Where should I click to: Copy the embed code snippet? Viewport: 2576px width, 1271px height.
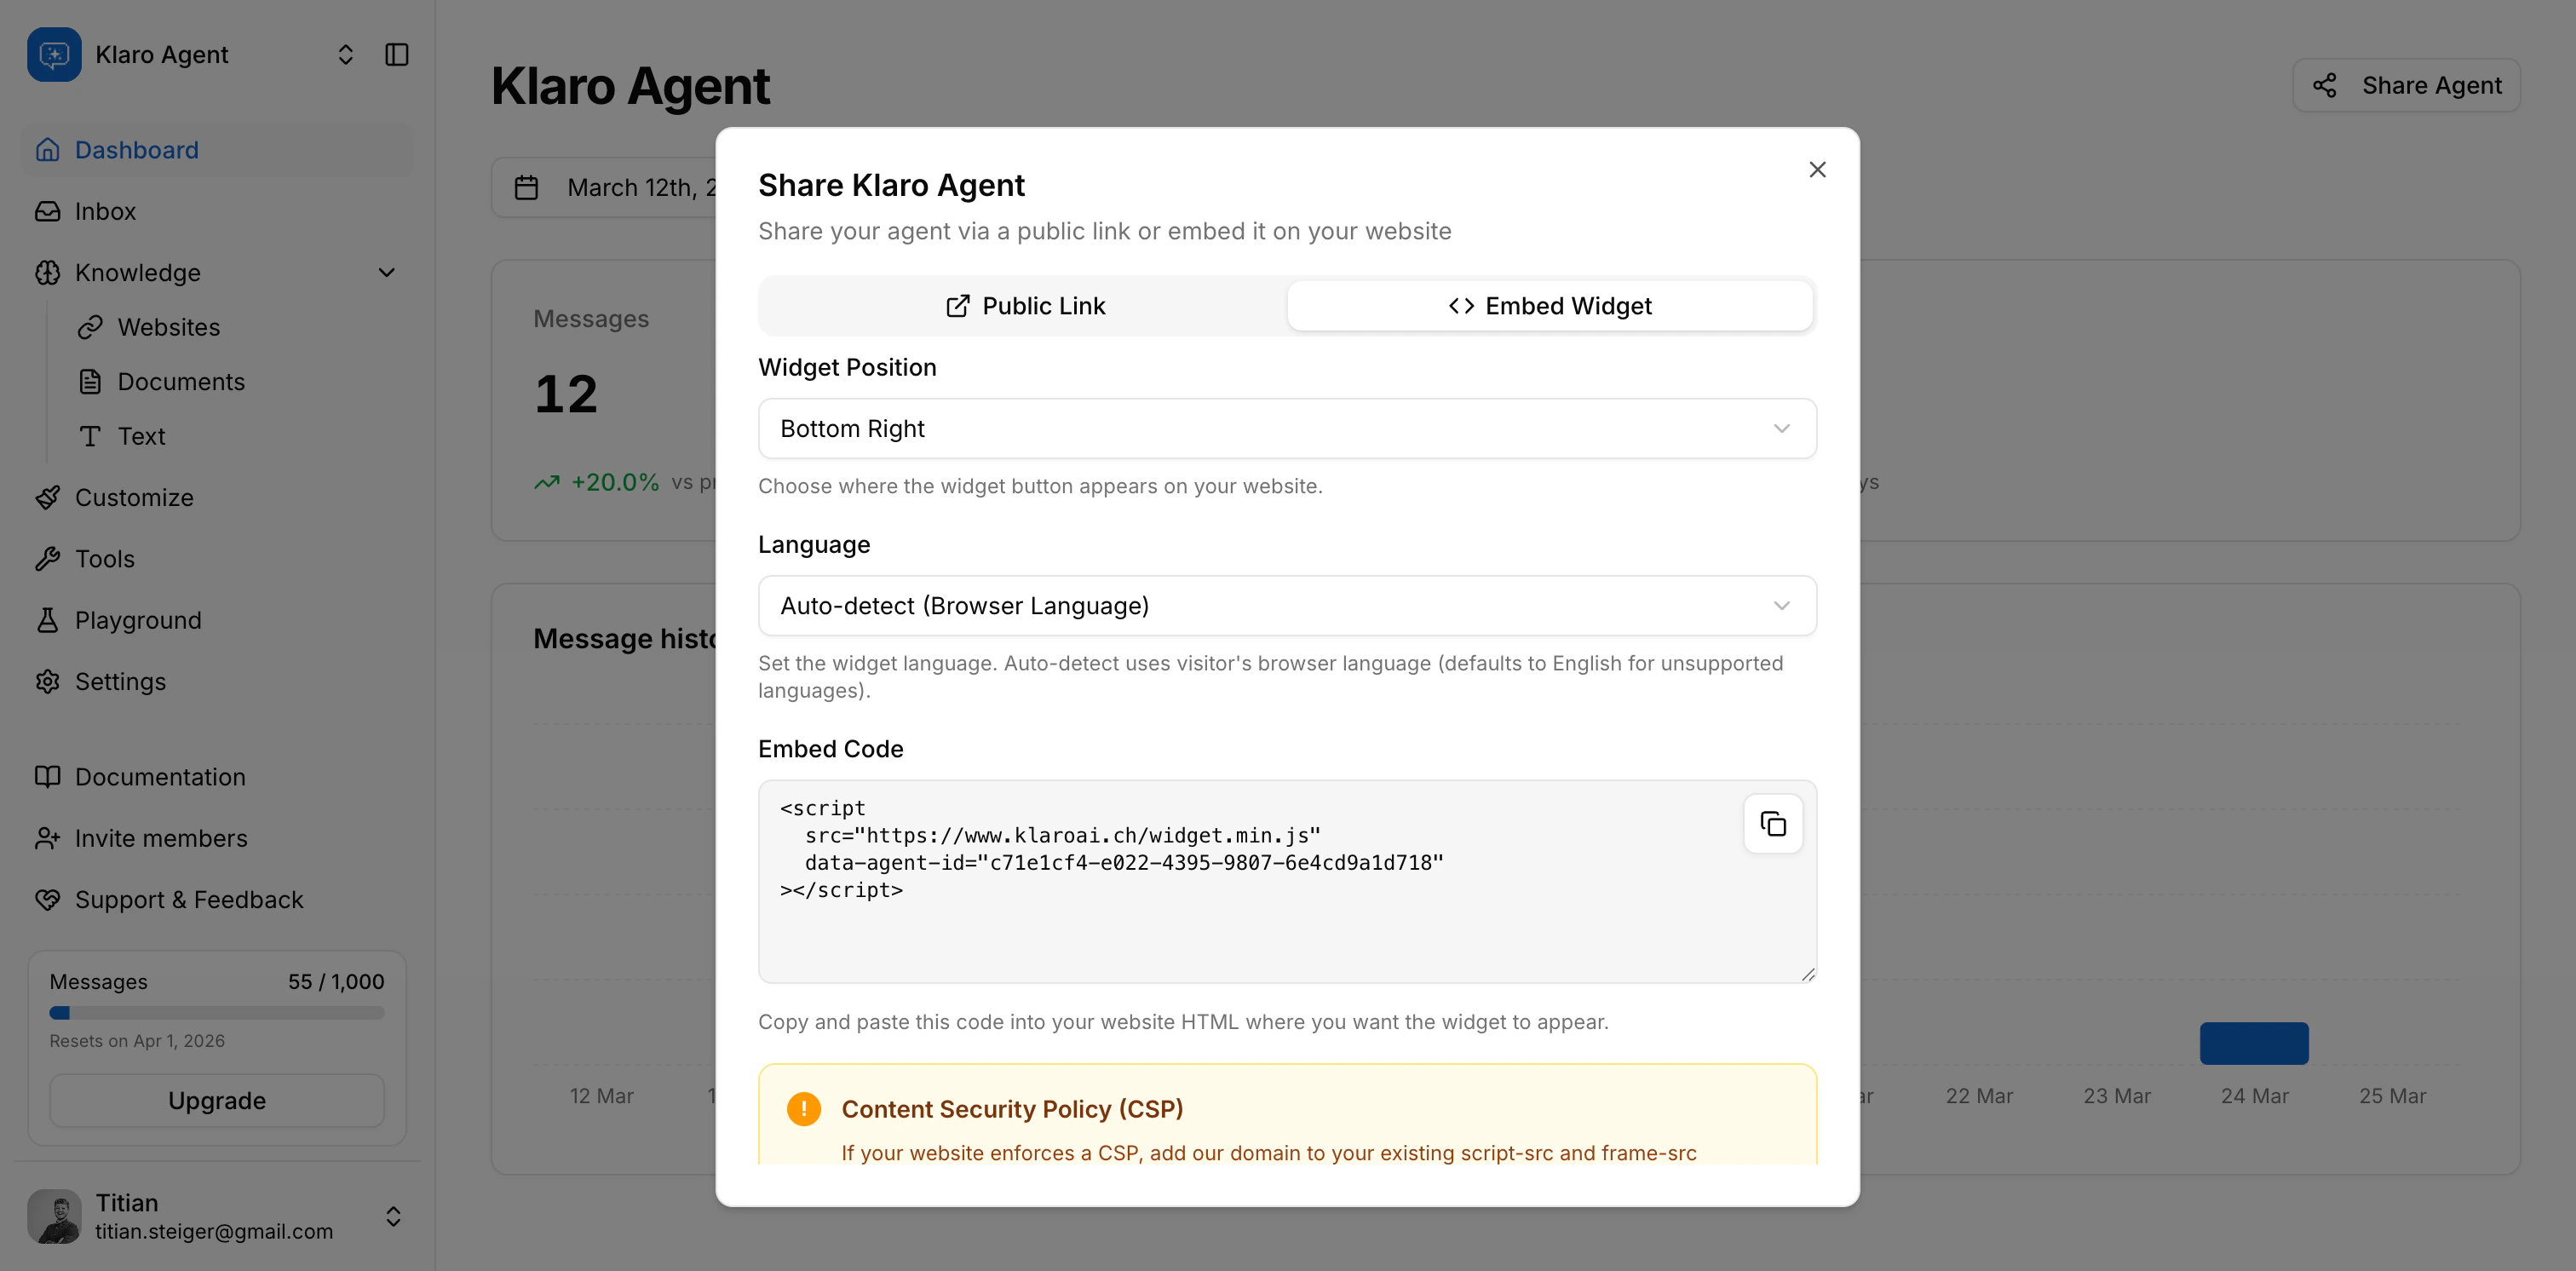(x=1773, y=823)
